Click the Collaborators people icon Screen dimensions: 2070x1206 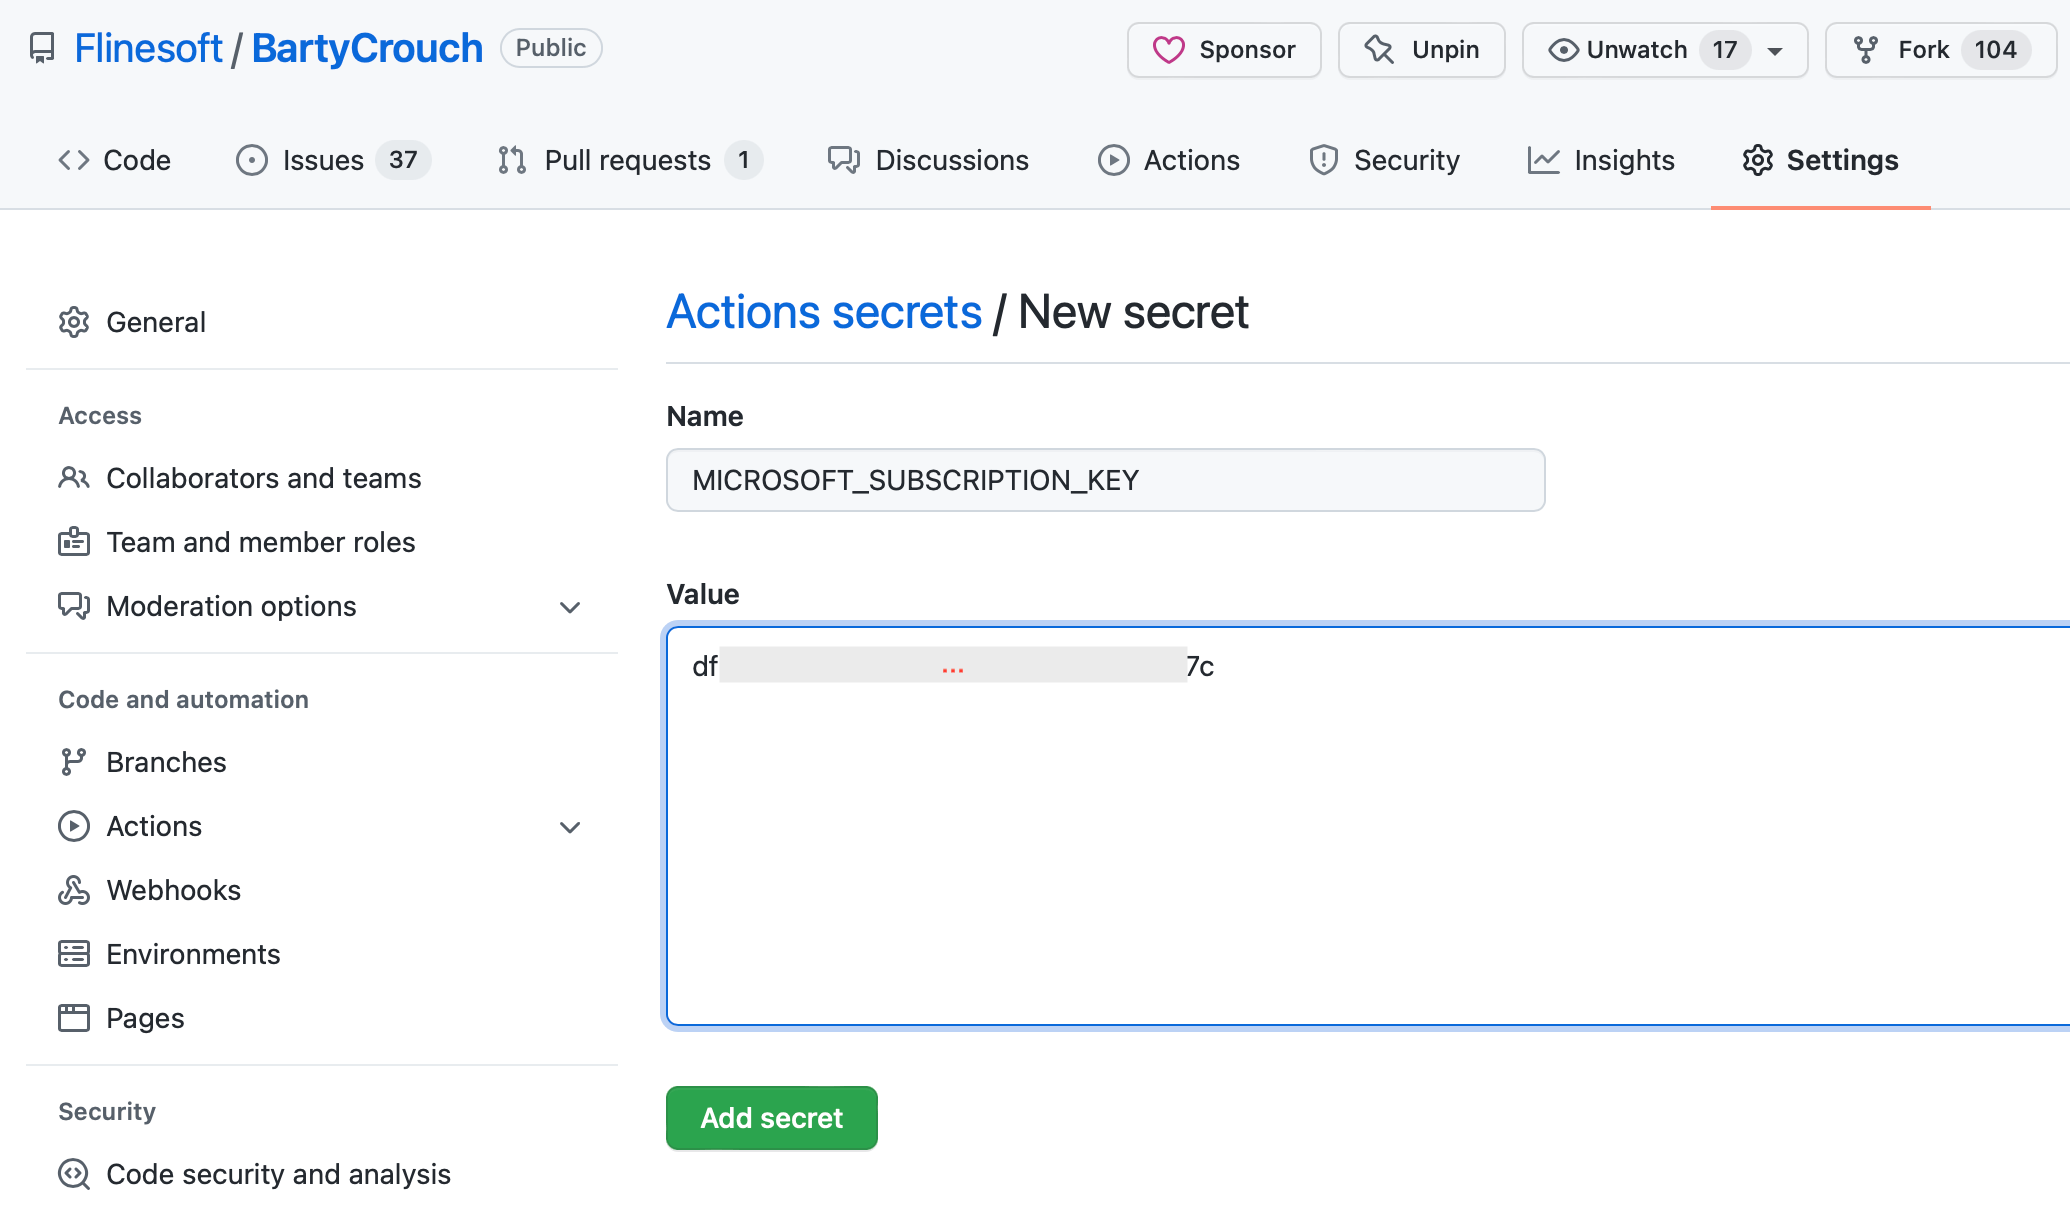[74, 478]
